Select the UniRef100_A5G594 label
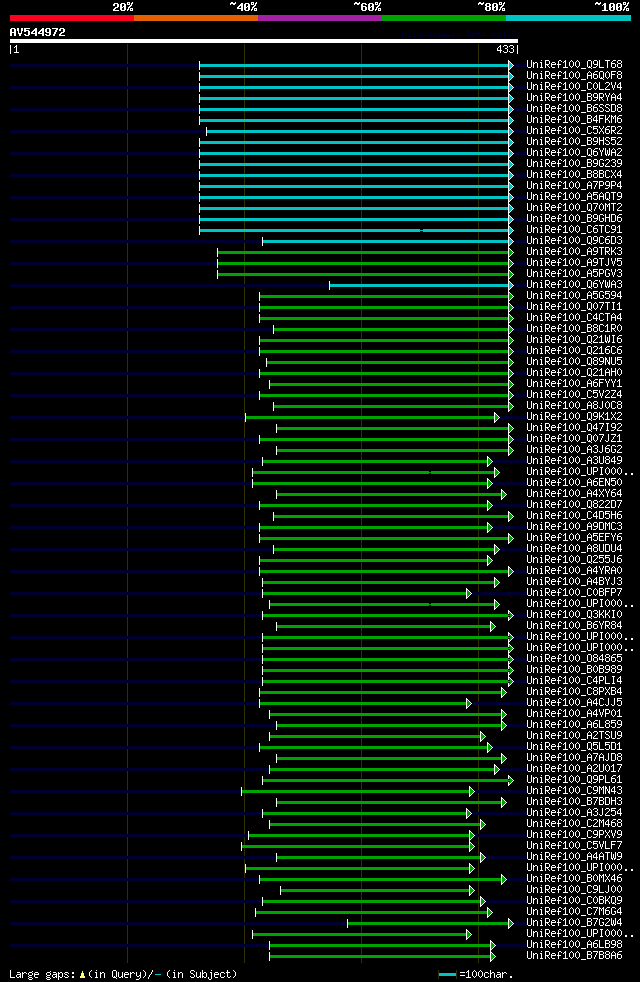The height and width of the screenshot is (982, 640). (x=574, y=296)
